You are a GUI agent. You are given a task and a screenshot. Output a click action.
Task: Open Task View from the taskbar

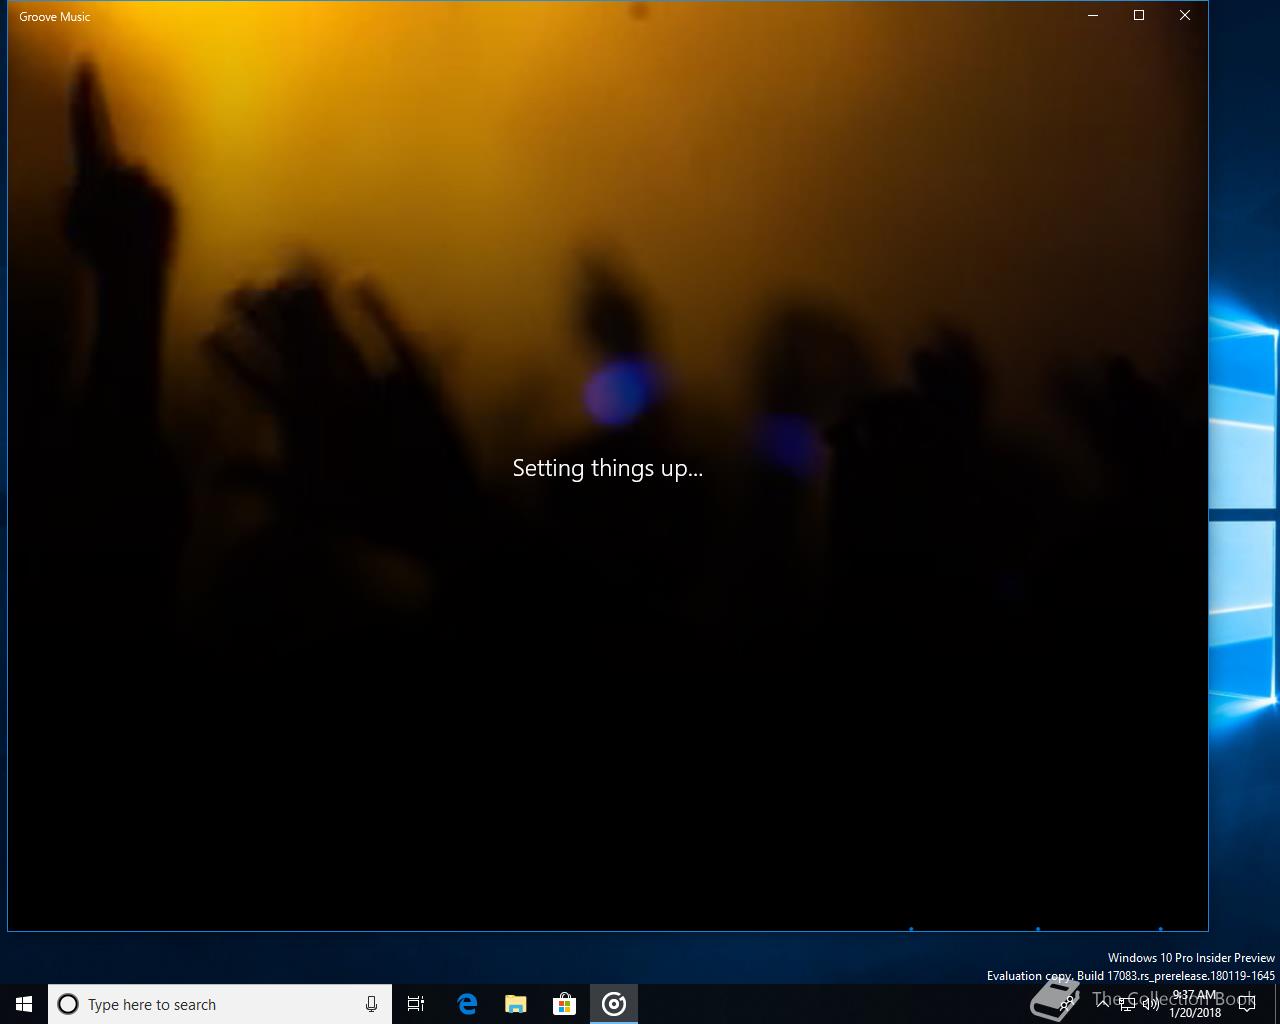click(416, 1004)
